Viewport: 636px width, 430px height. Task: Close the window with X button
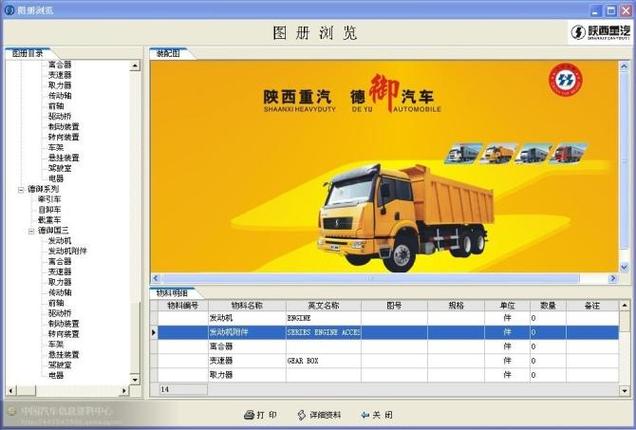click(x=627, y=10)
